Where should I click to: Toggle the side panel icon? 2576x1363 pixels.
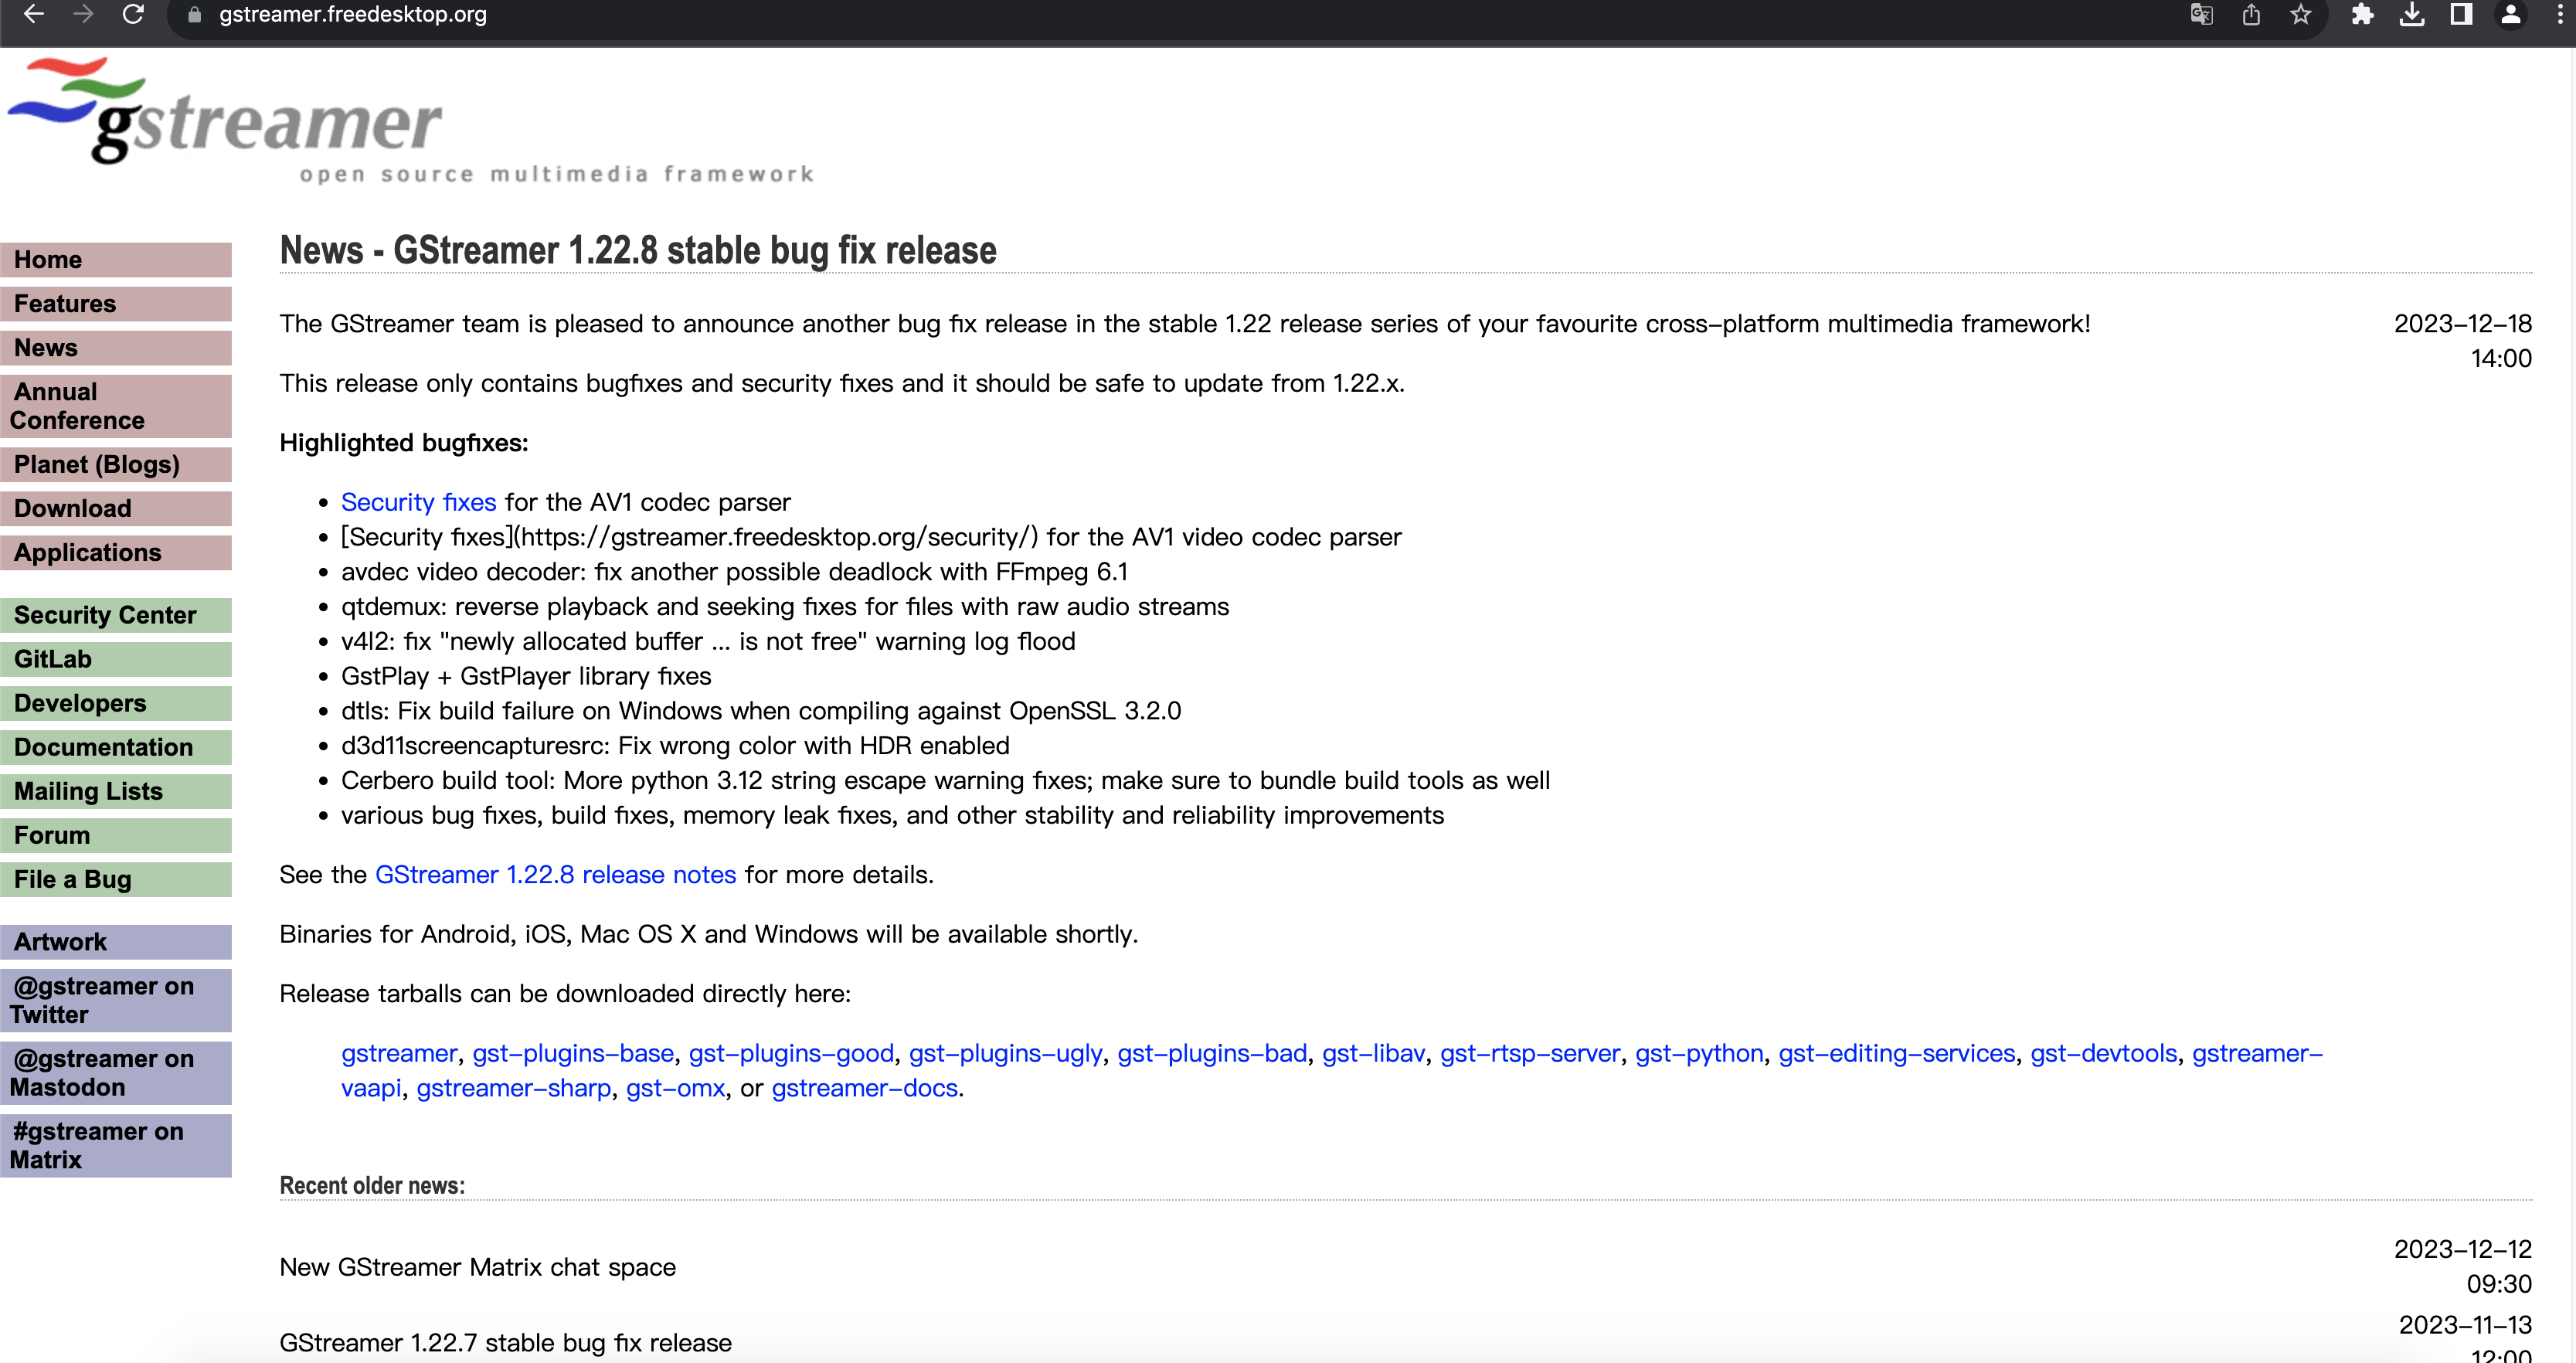pyautogui.click(x=2461, y=14)
